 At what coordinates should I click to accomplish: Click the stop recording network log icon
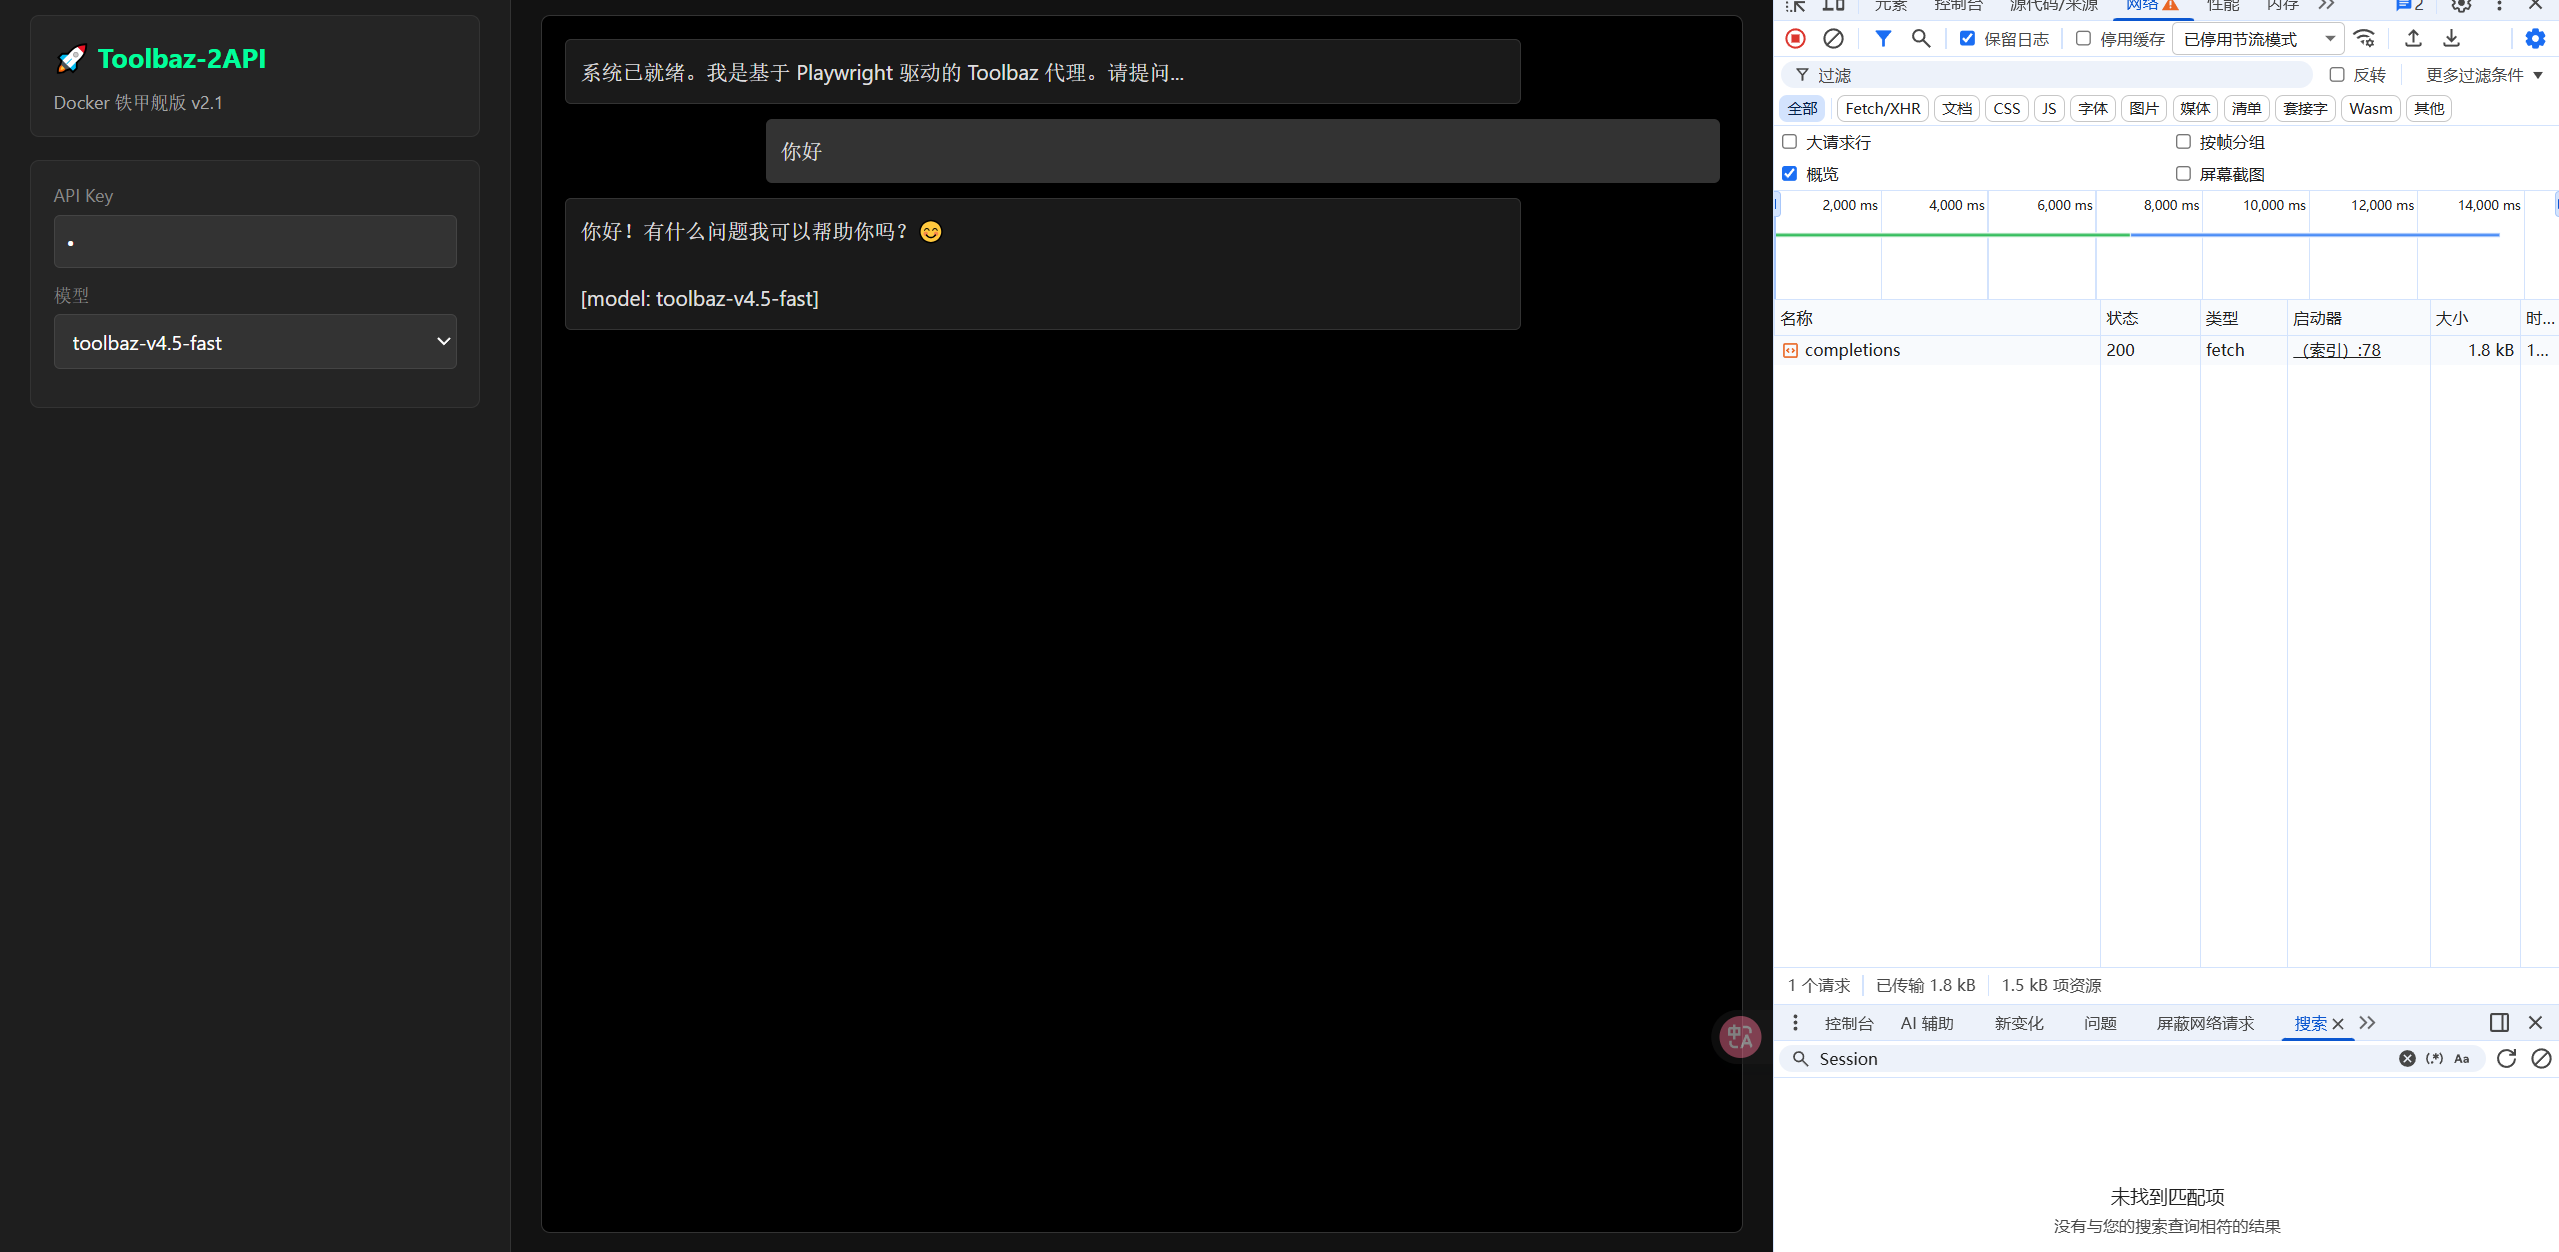[x=1795, y=39]
